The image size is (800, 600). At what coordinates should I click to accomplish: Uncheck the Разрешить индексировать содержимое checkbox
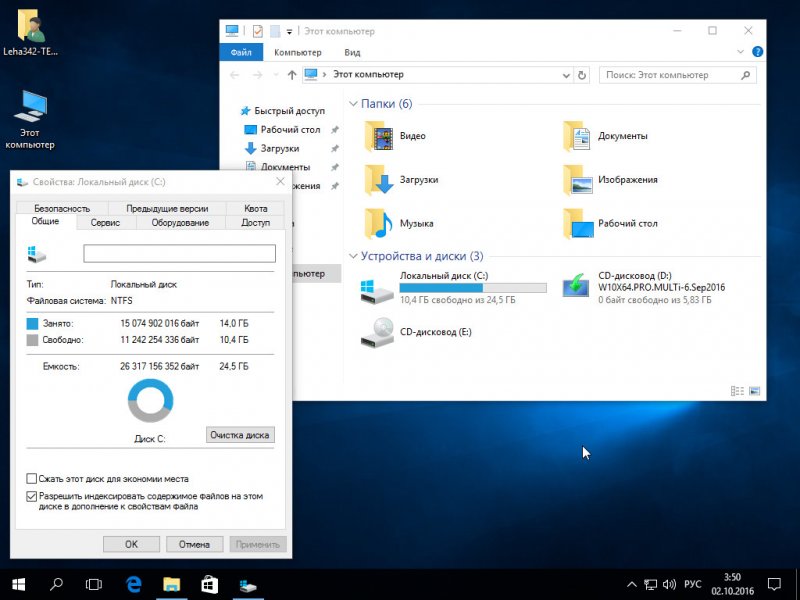[x=32, y=495]
